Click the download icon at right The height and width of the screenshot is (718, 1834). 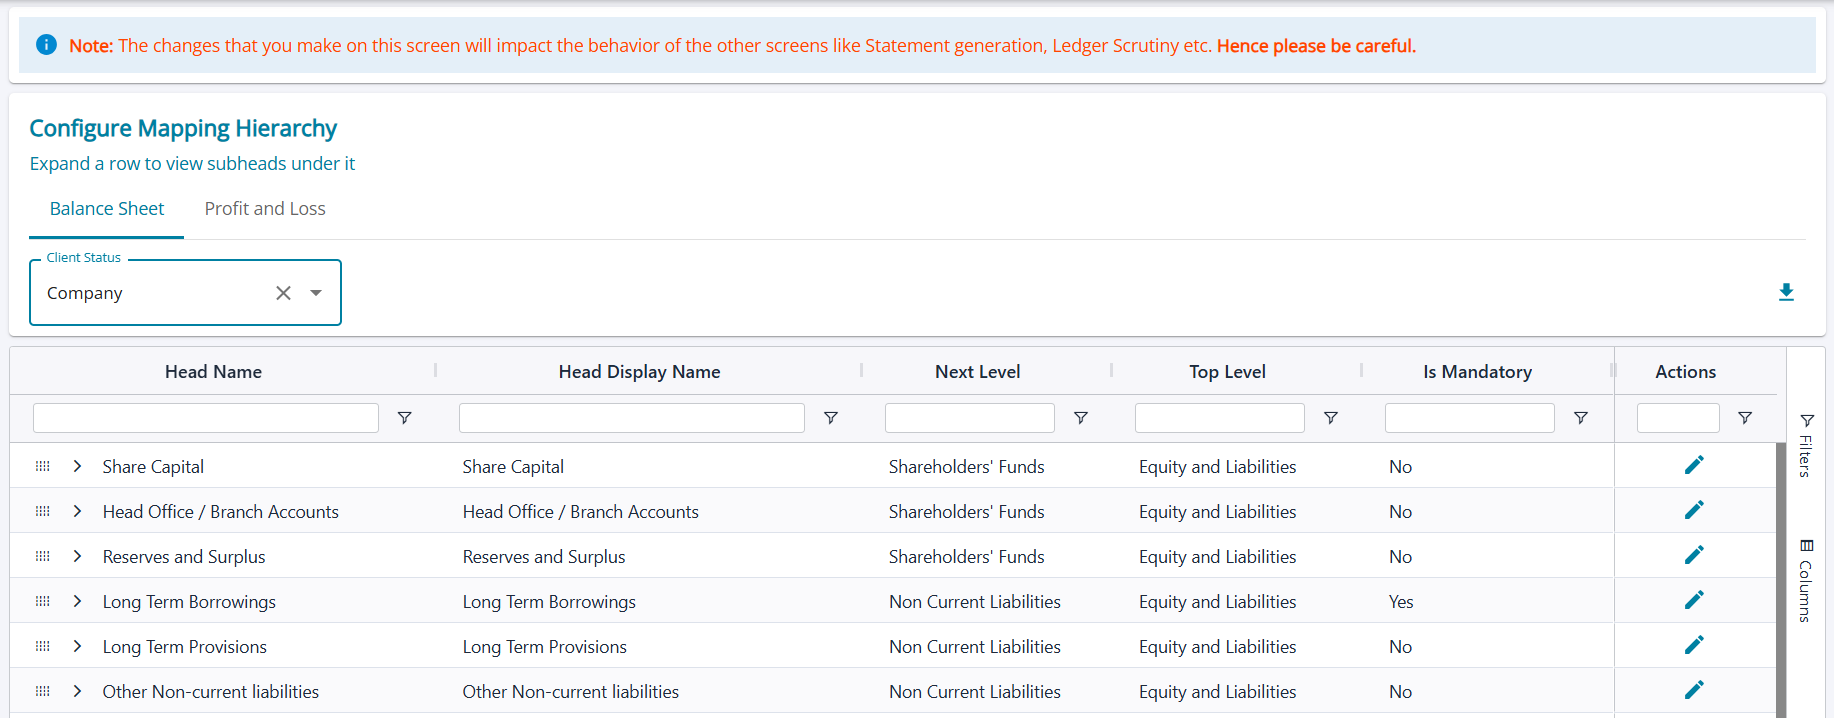coord(1786,292)
